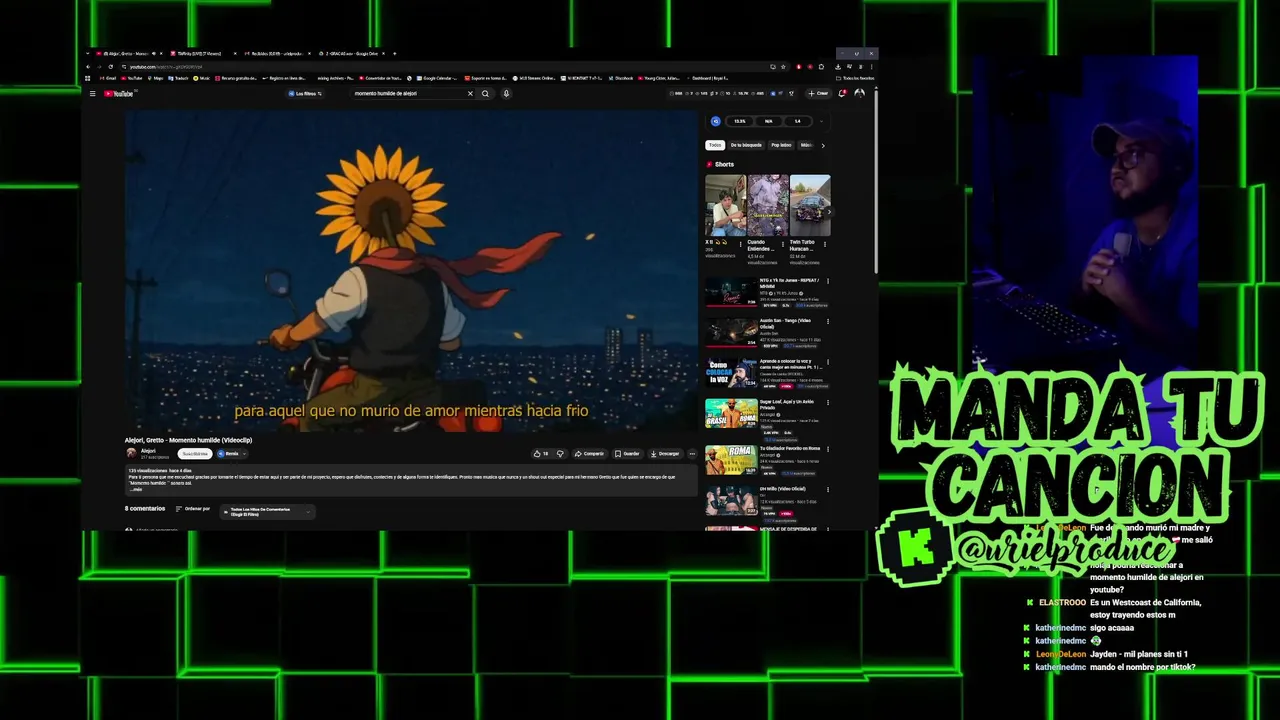Switch to the Google Drive browser tab
1280x720 pixels.
pos(352,53)
